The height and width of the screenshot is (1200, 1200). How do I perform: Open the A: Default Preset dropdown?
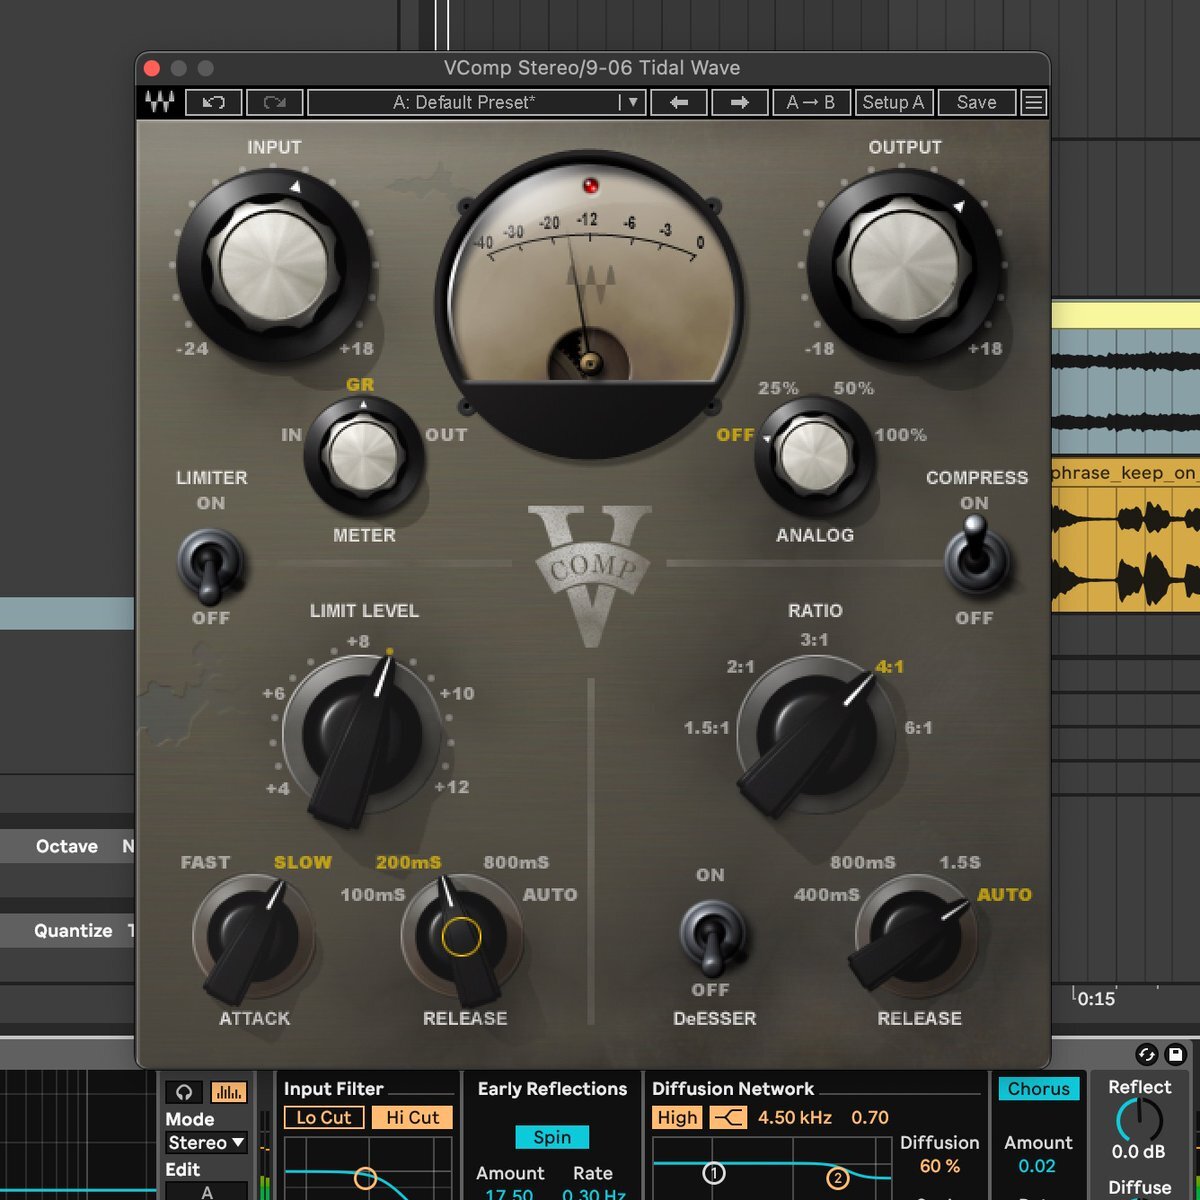point(476,102)
